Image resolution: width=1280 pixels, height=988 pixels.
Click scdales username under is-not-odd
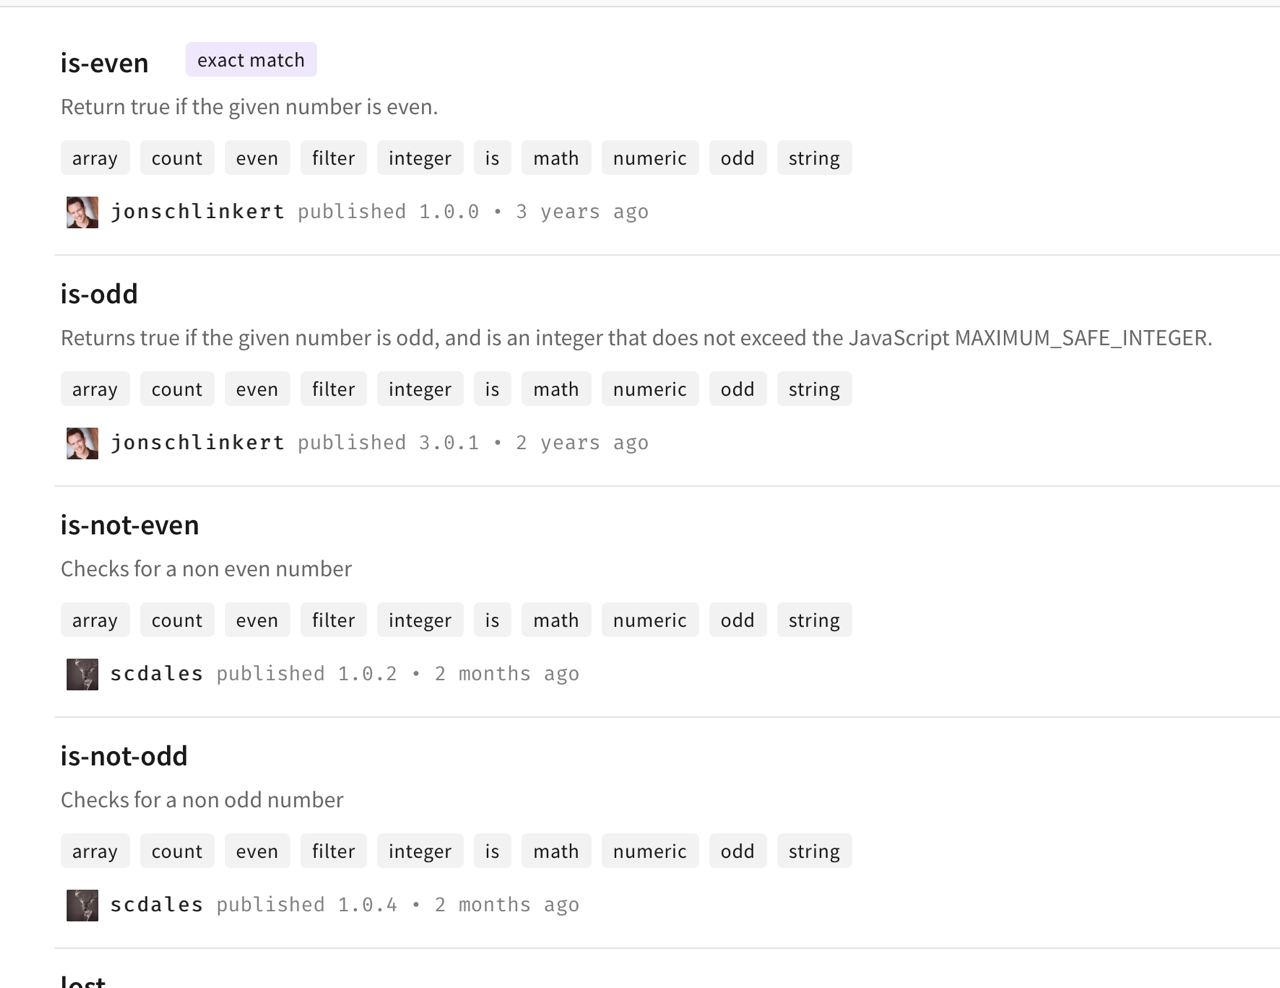[x=156, y=905]
